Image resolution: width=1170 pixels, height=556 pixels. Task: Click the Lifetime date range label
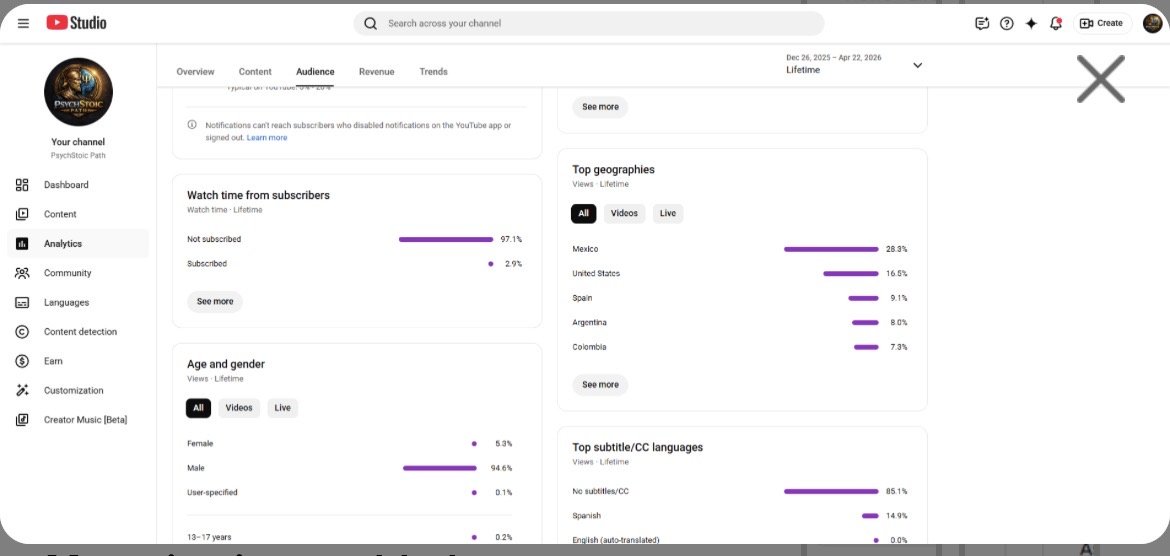click(803, 70)
